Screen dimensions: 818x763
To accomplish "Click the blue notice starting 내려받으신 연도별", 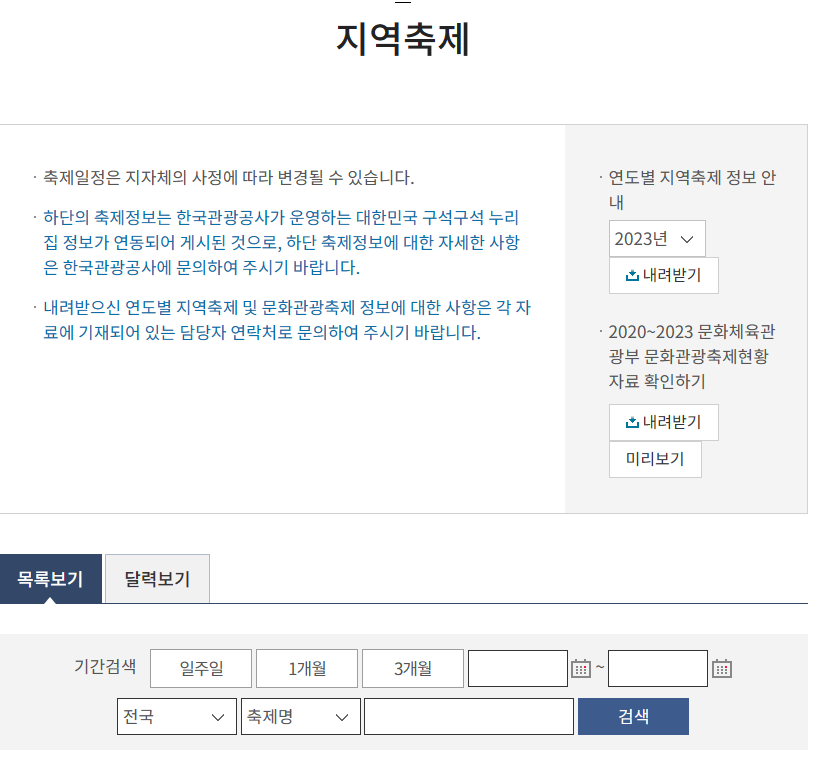I will click(287, 320).
